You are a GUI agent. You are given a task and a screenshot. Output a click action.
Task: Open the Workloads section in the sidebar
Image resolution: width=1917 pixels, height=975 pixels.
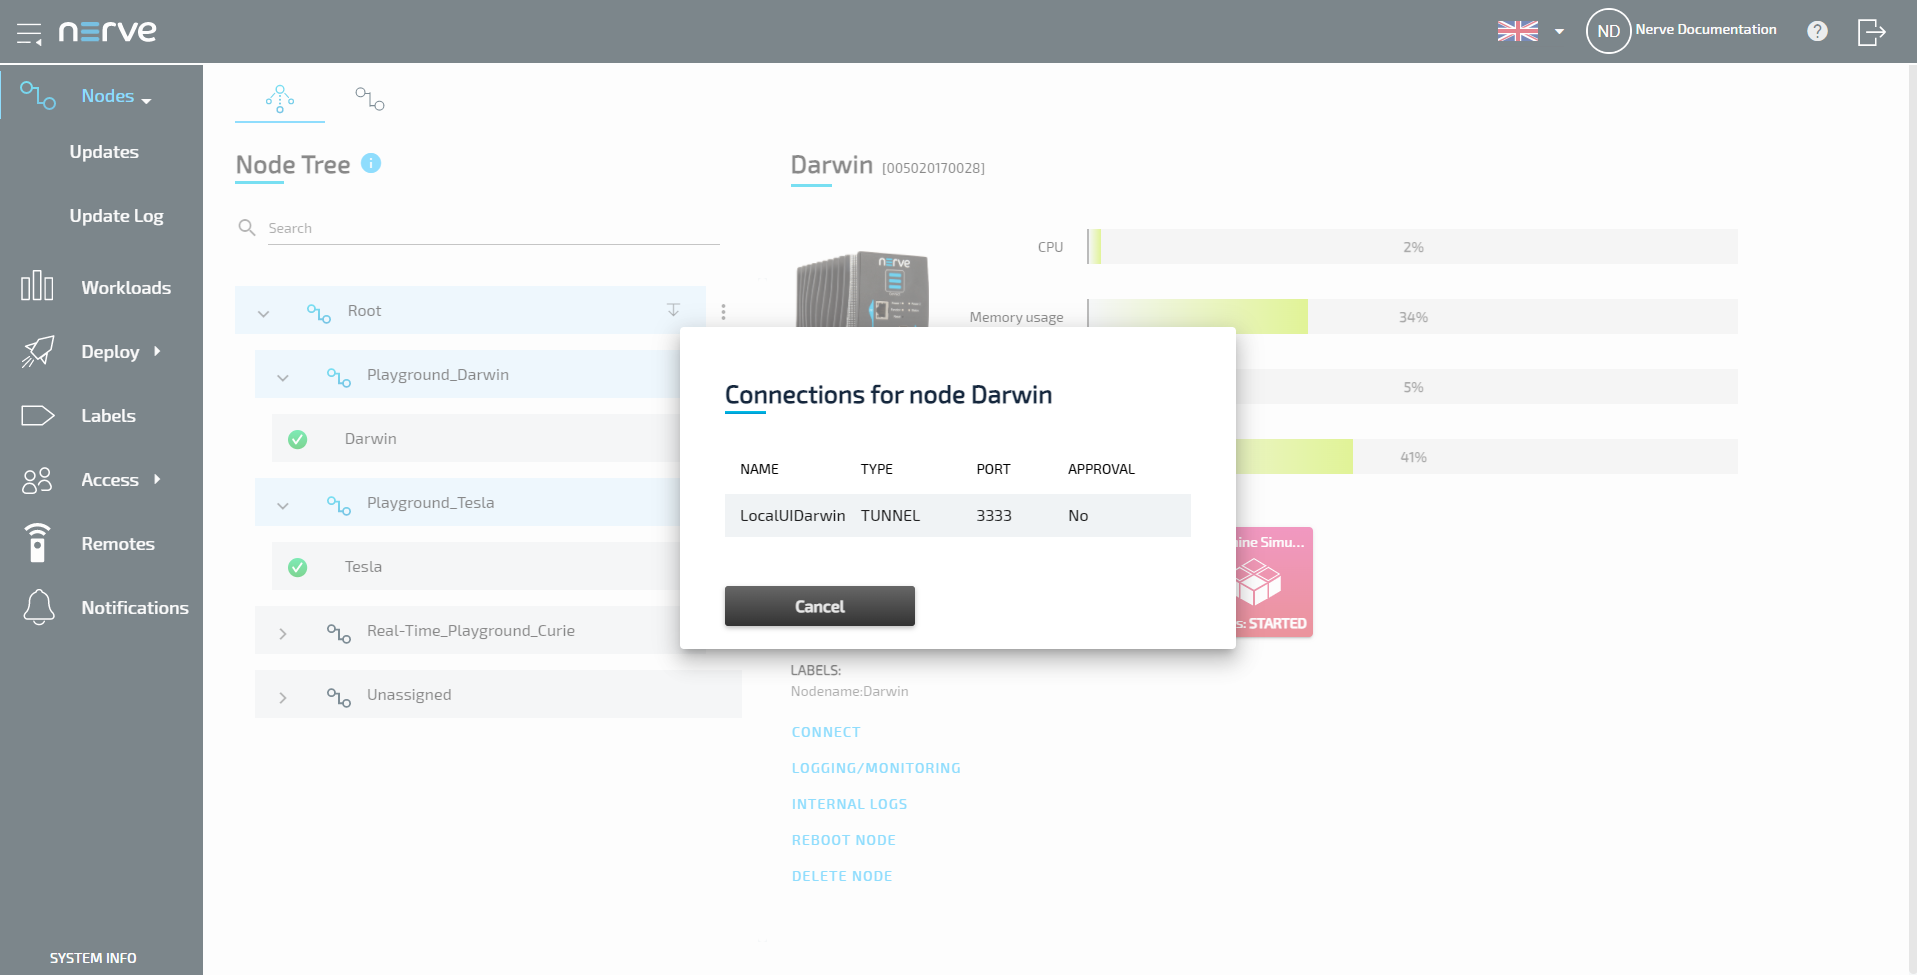pos(126,288)
